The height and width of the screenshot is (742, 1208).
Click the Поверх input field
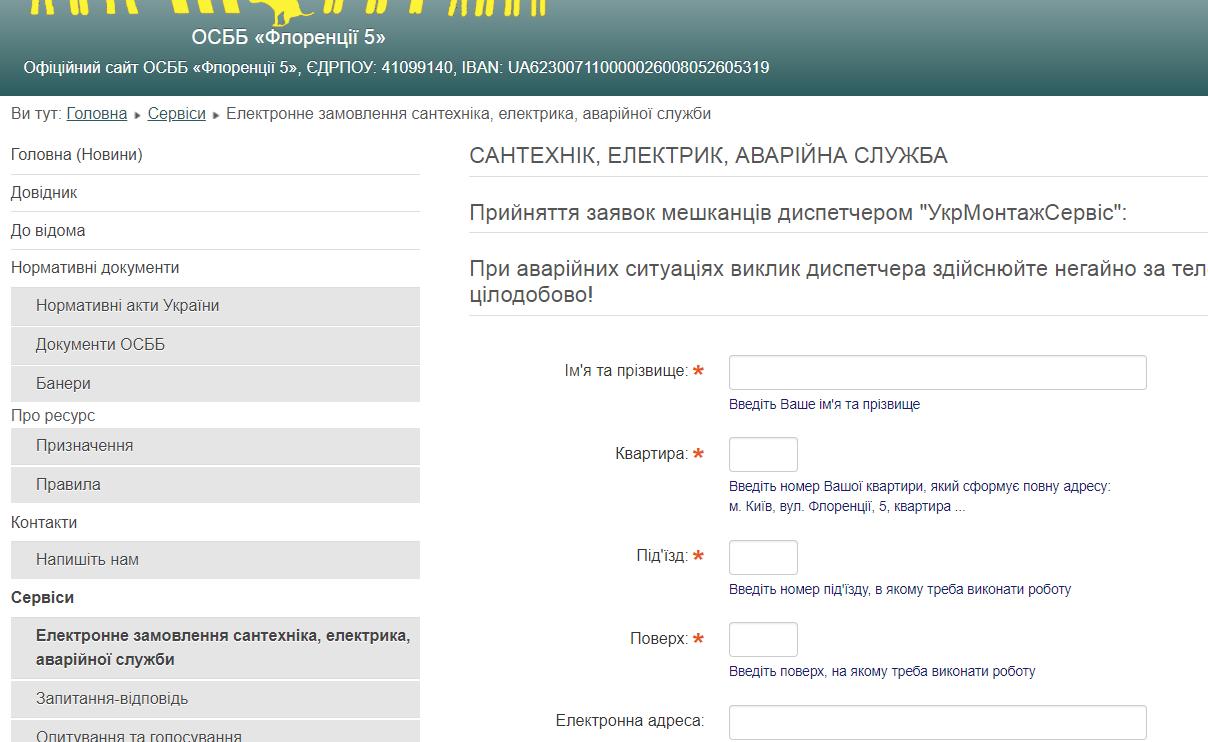[764, 639]
